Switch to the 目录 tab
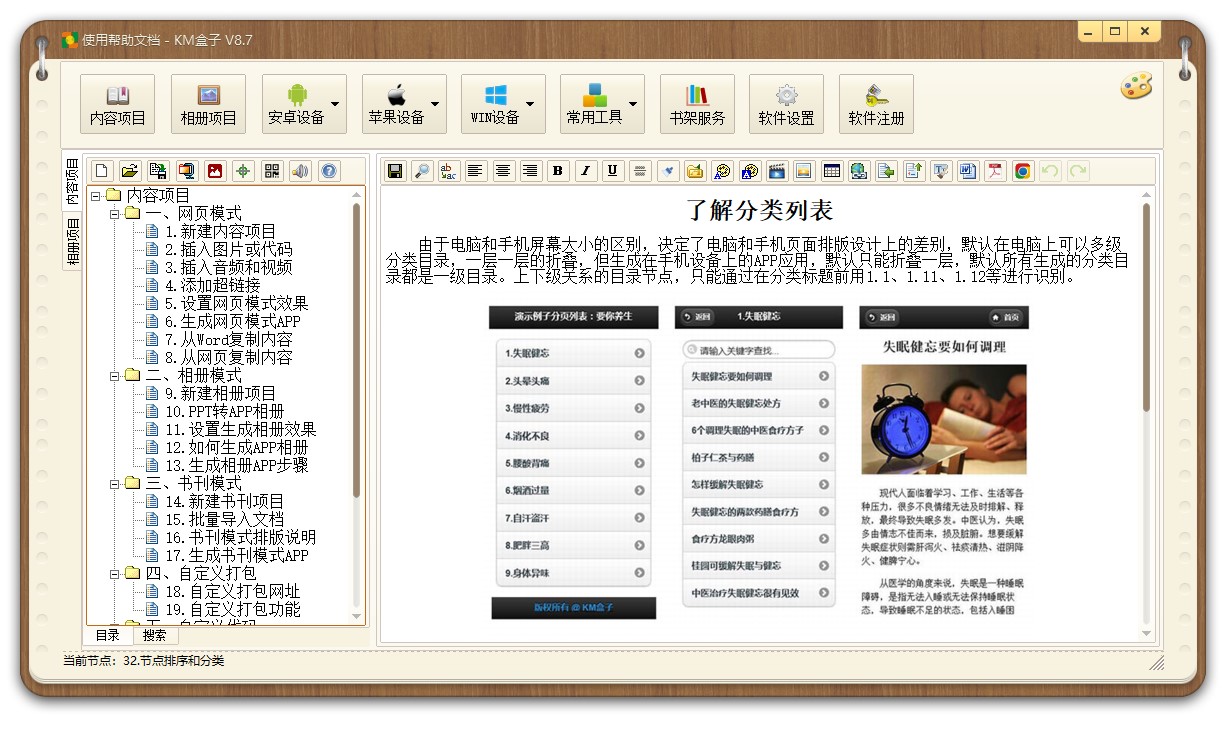The image size is (1224, 730). (x=108, y=635)
